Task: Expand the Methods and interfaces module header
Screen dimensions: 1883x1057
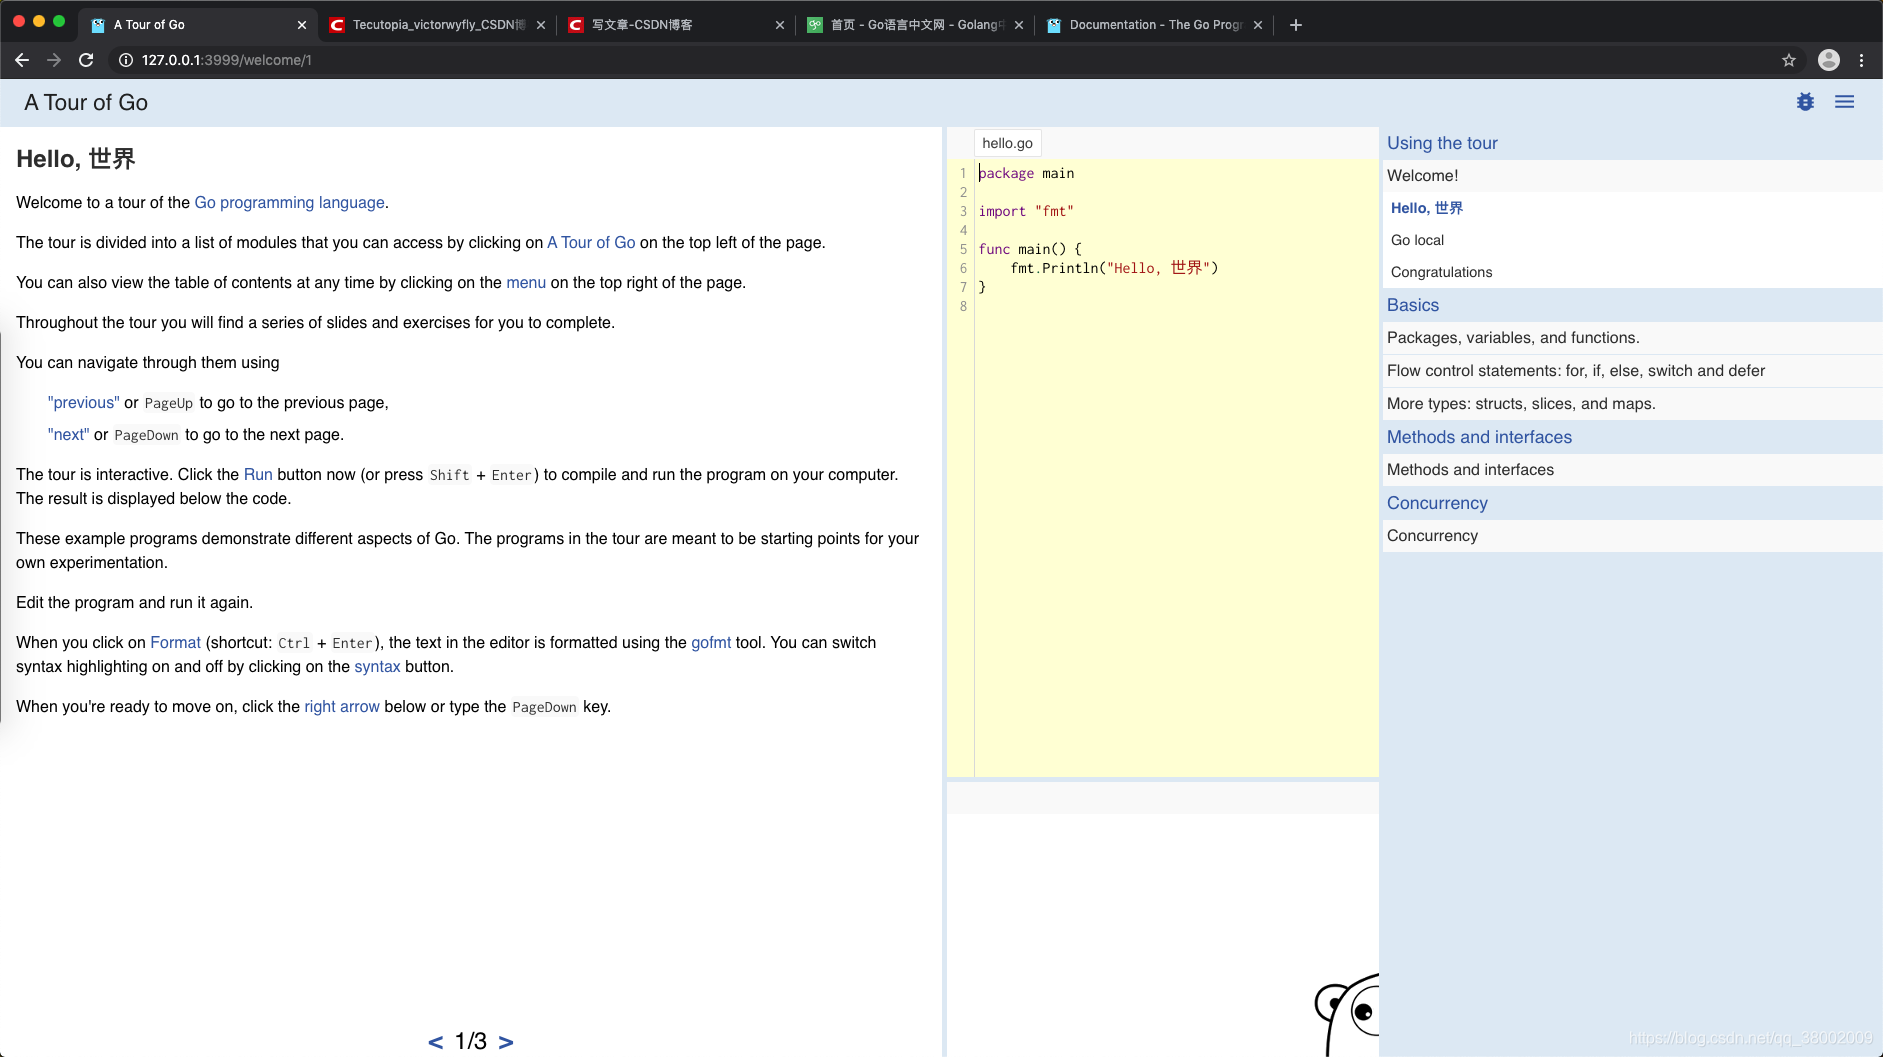Action: (1478, 437)
